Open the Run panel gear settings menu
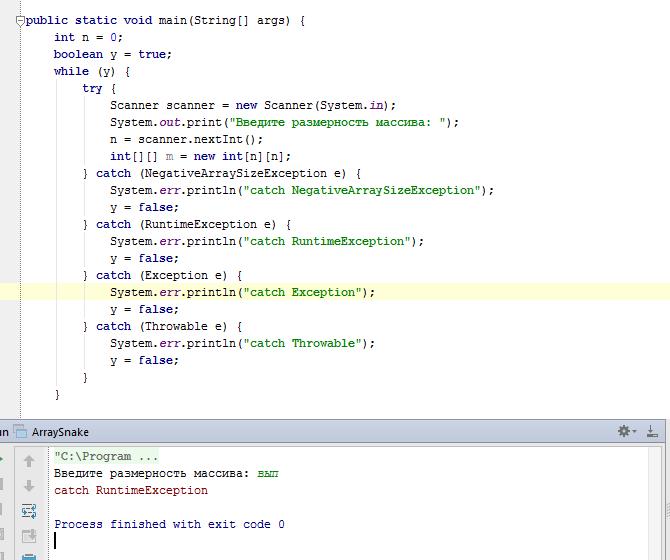670x560 pixels. pyautogui.click(x=627, y=431)
